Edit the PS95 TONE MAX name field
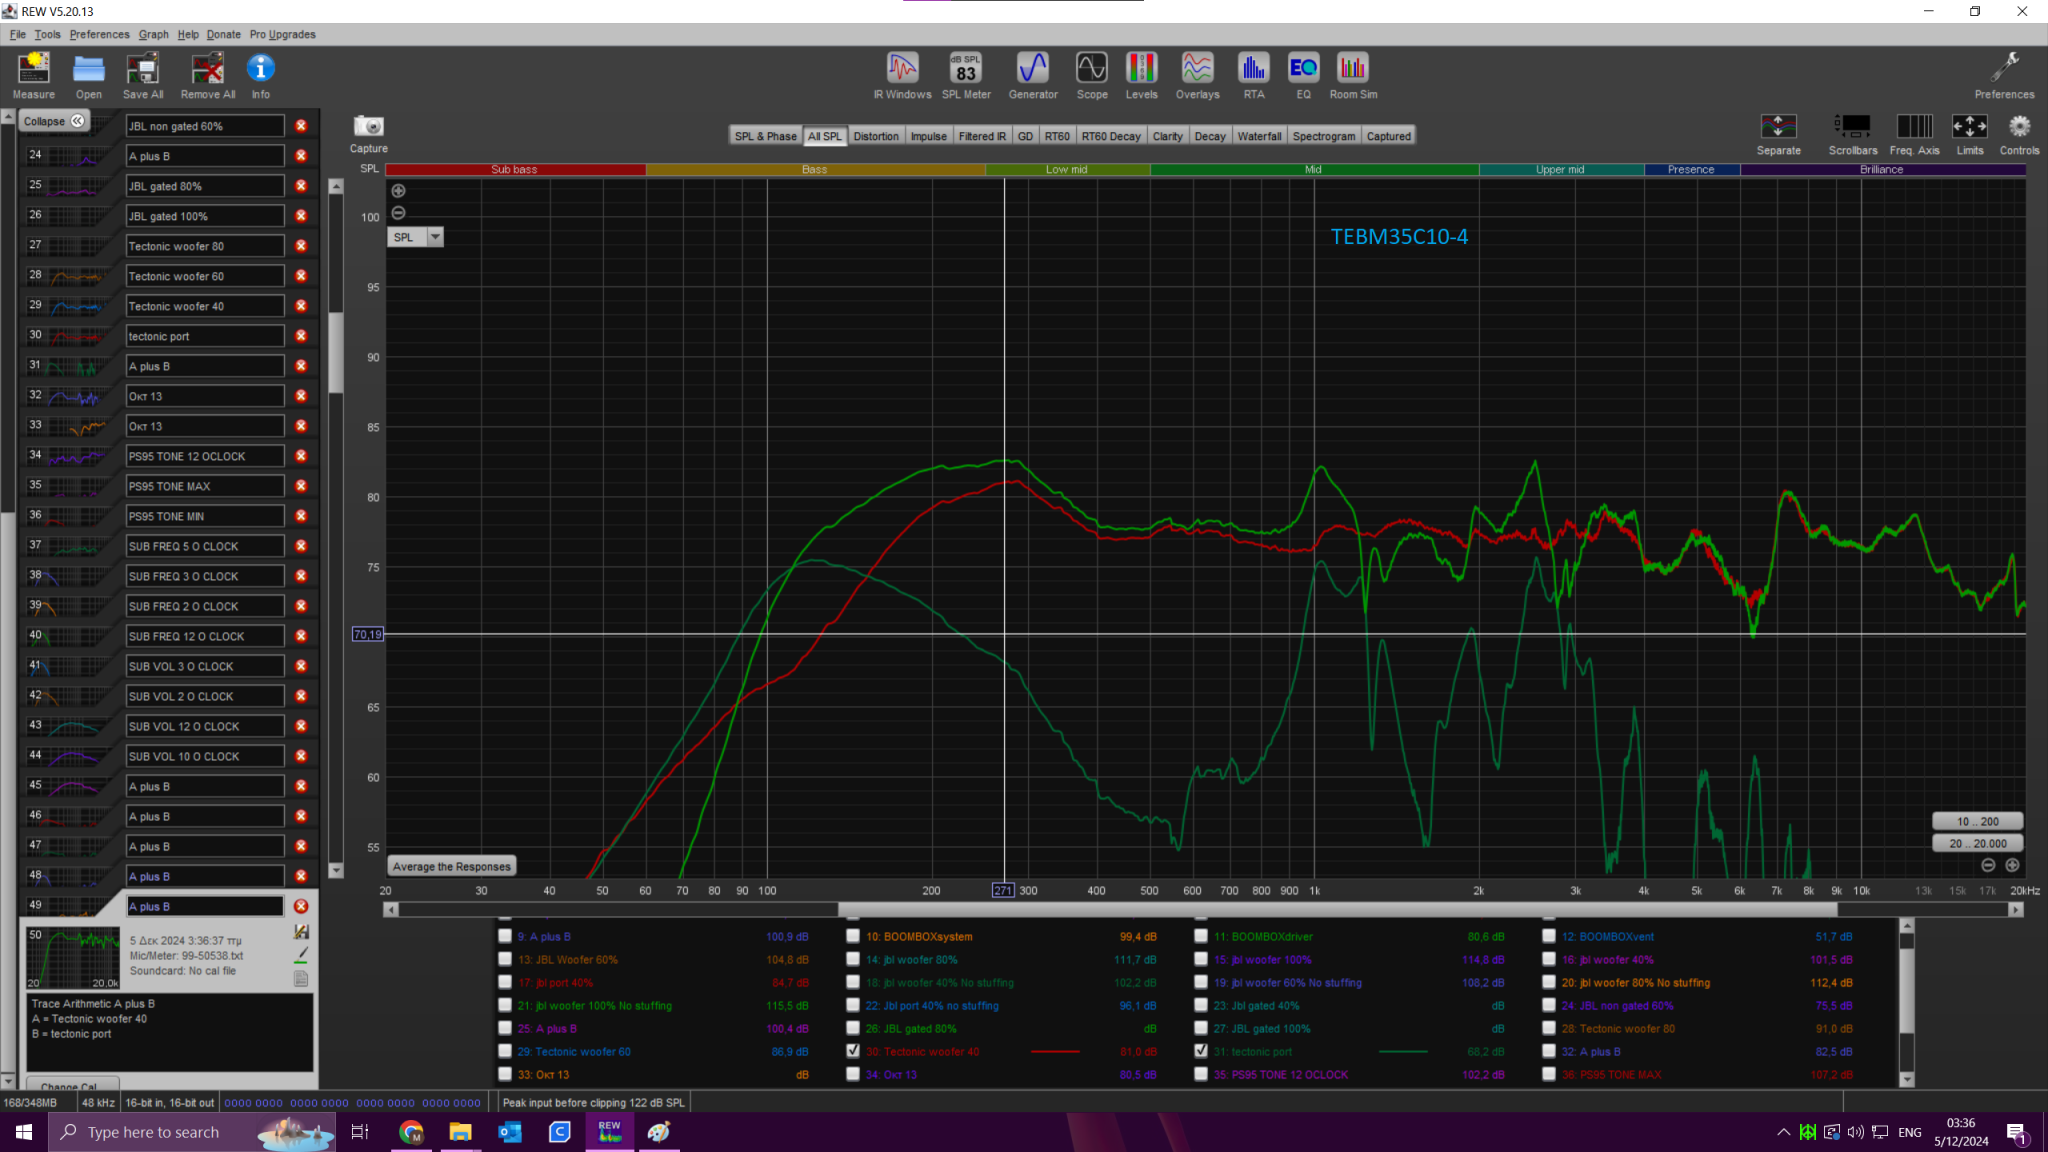The width and height of the screenshot is (2048, 1152). click(x=205, y=486)
